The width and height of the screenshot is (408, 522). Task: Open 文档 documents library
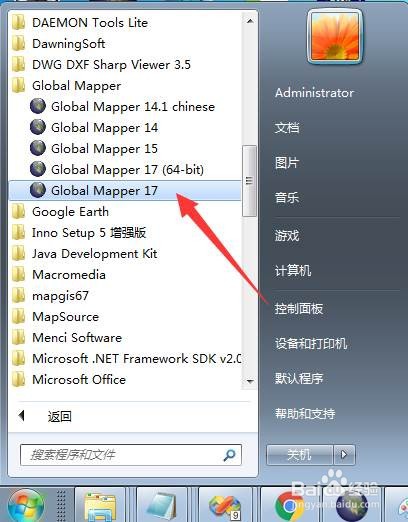[x=287, y=128]
